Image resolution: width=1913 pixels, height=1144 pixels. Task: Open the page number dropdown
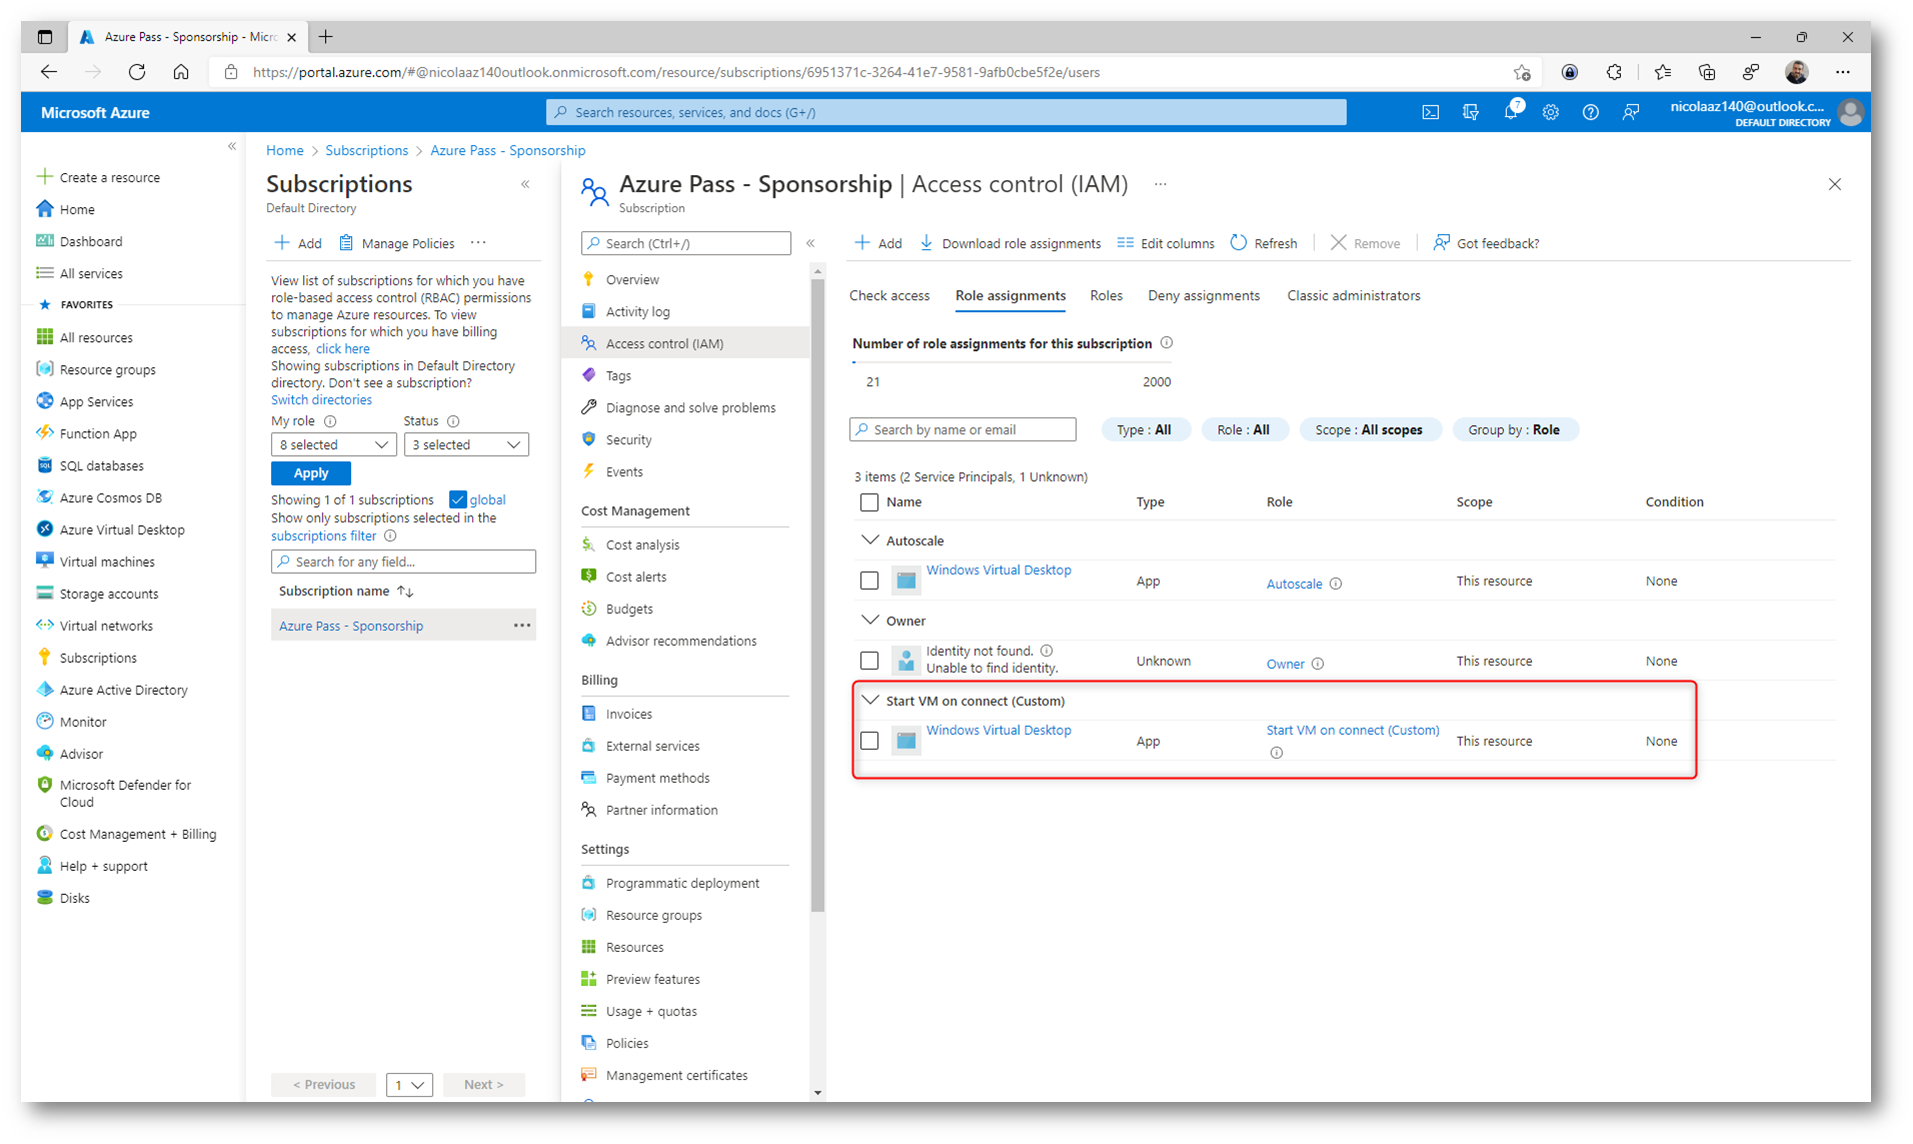coord(410,1084)
